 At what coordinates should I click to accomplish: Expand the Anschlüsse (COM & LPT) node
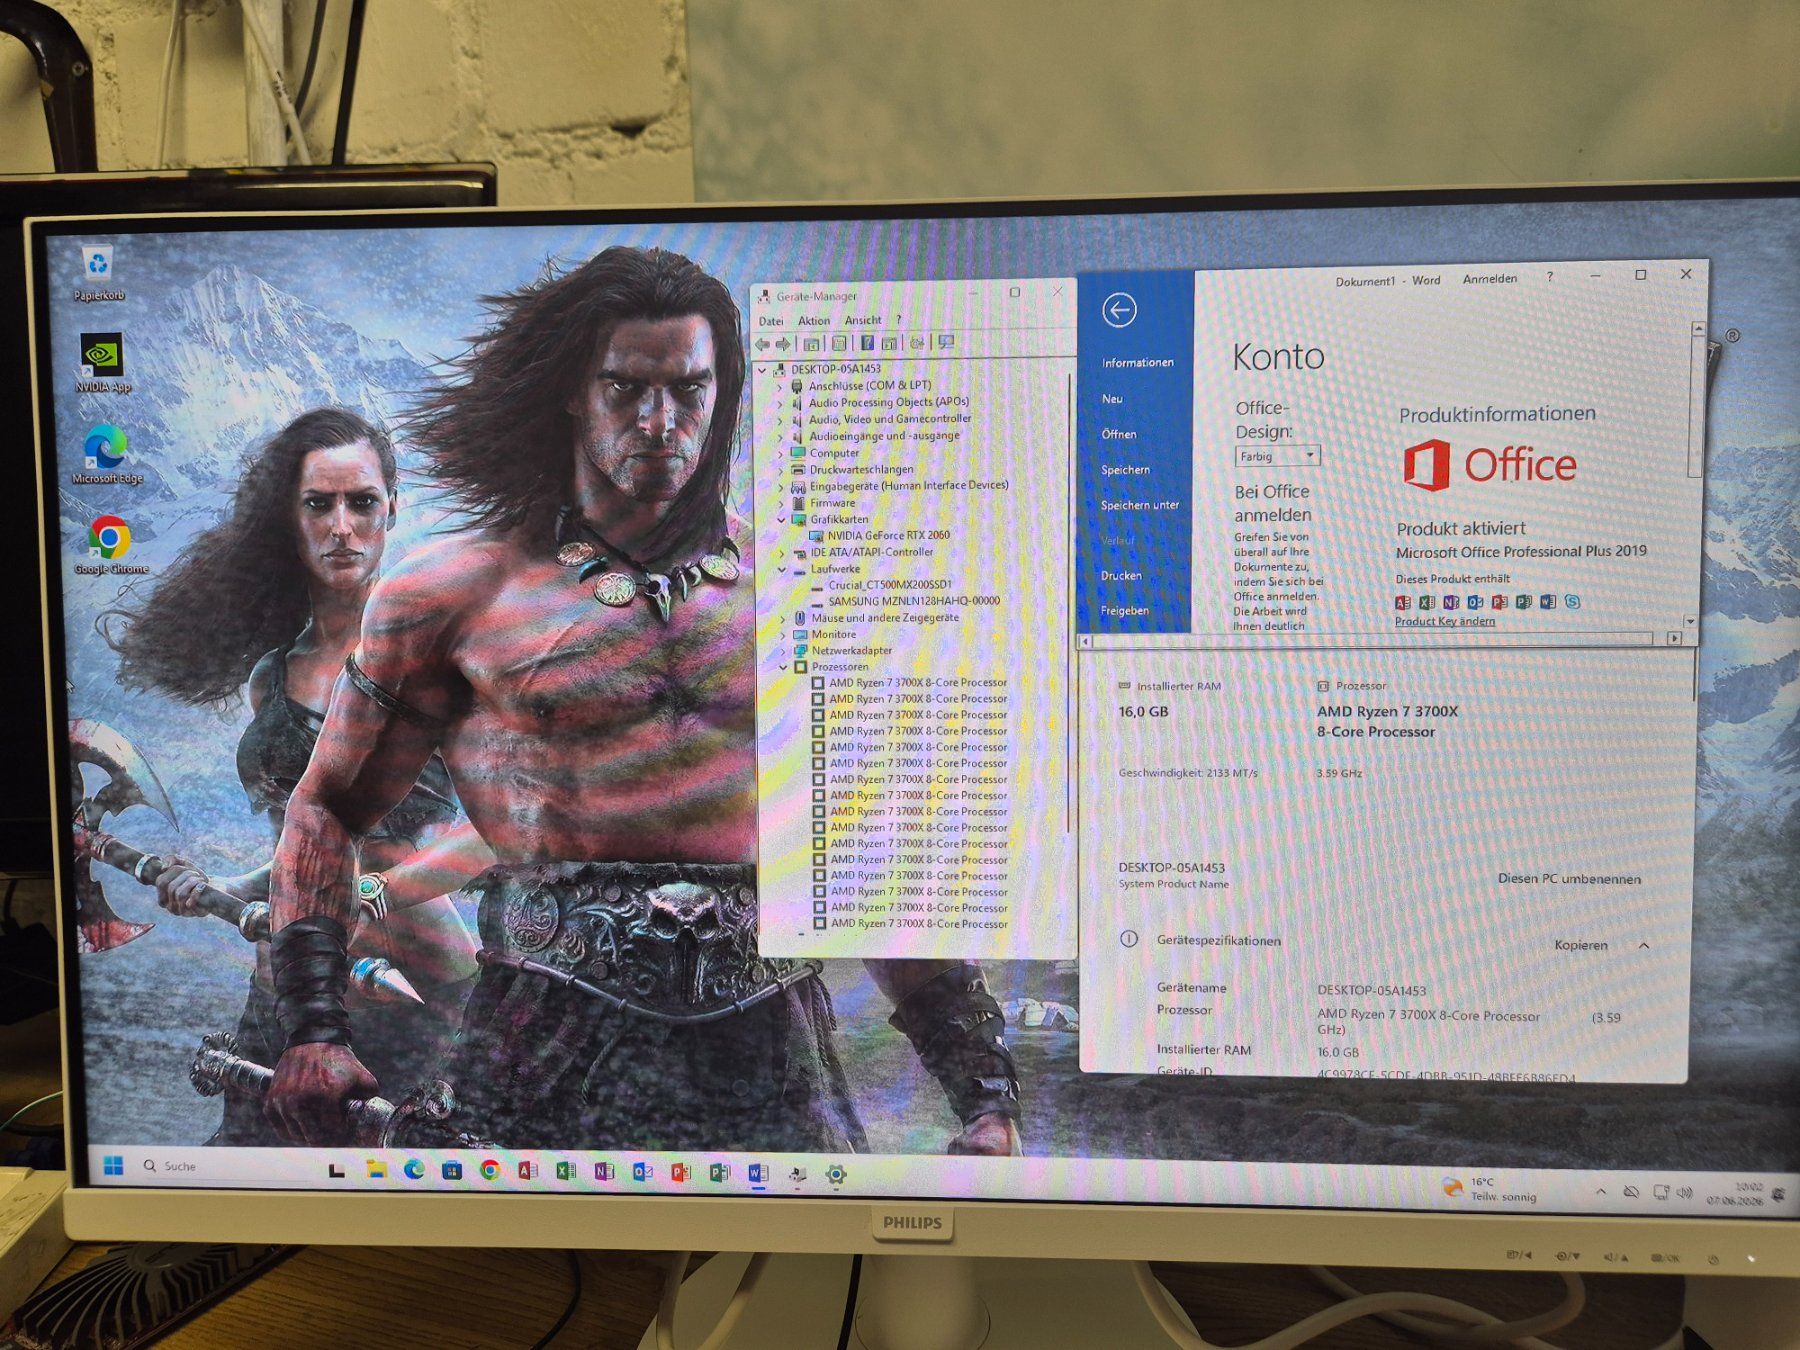click(781, 386)
